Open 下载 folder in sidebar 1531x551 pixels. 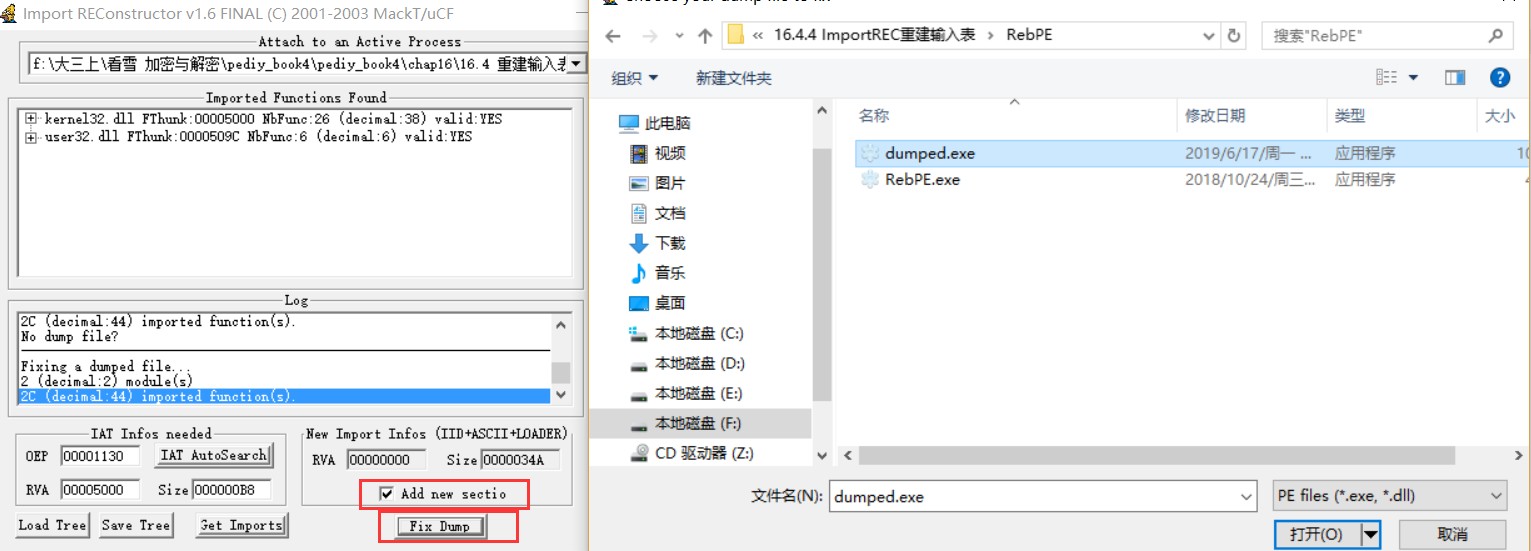click(x=658, y=243)
